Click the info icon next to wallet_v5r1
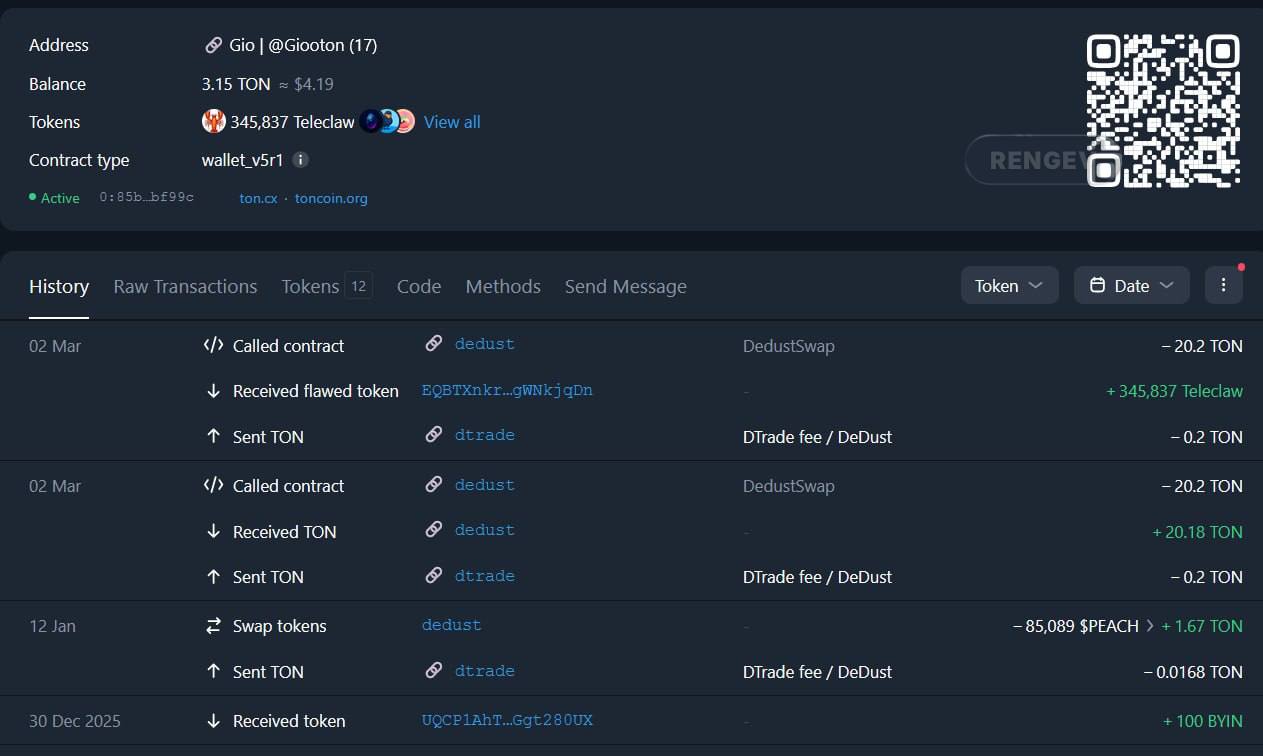 pos(301,160)
